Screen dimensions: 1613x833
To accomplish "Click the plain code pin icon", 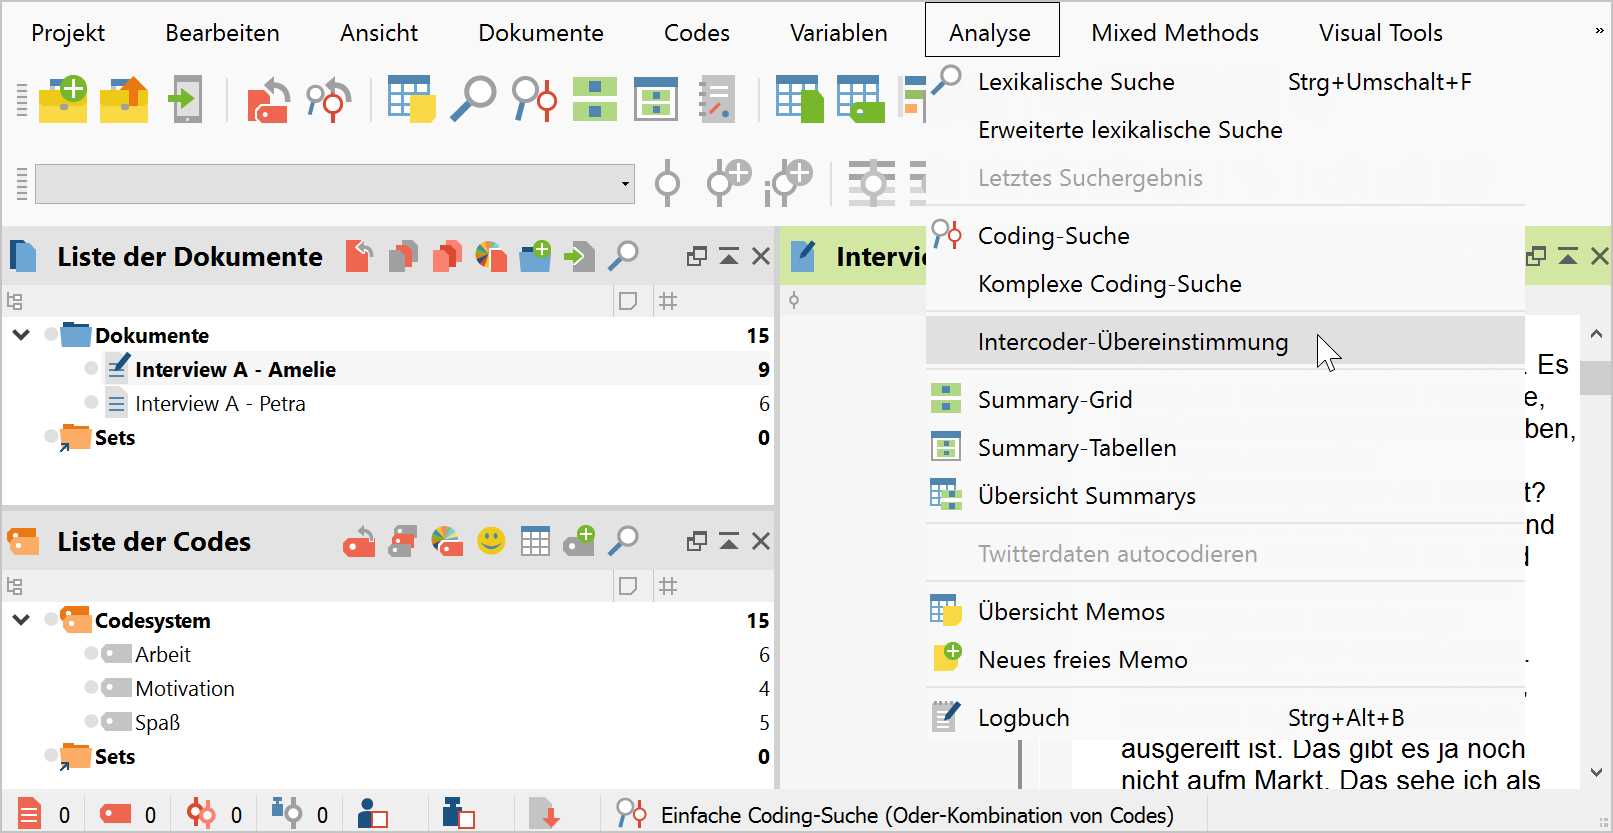I will click(x=667, y=184).
